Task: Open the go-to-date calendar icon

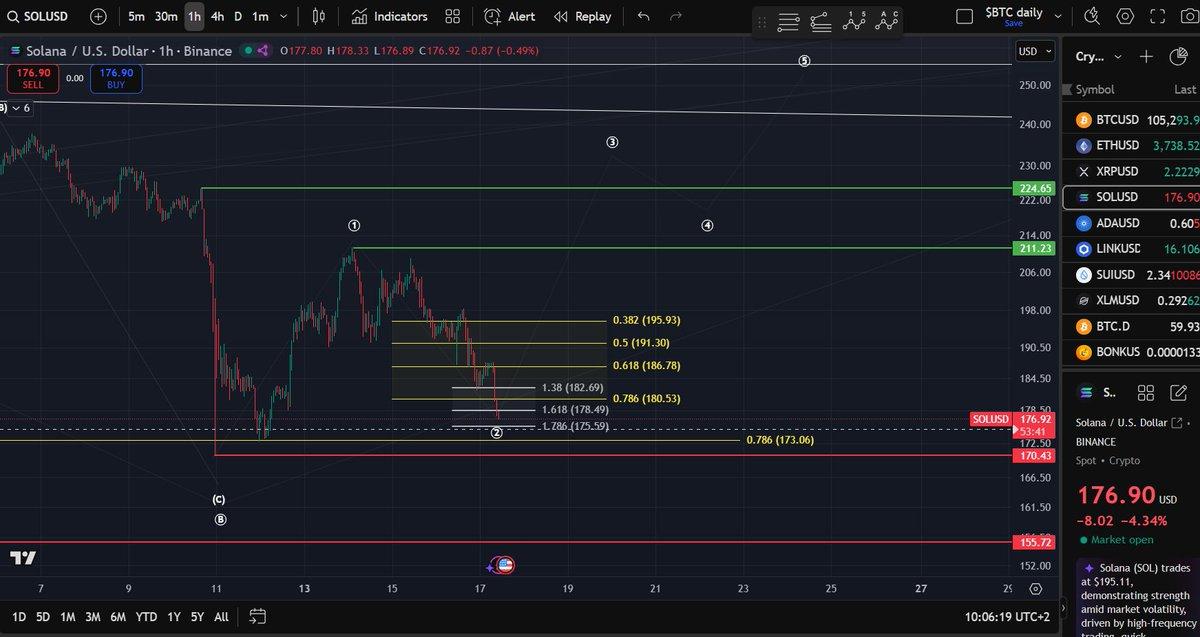Action: tap(258, 616)
